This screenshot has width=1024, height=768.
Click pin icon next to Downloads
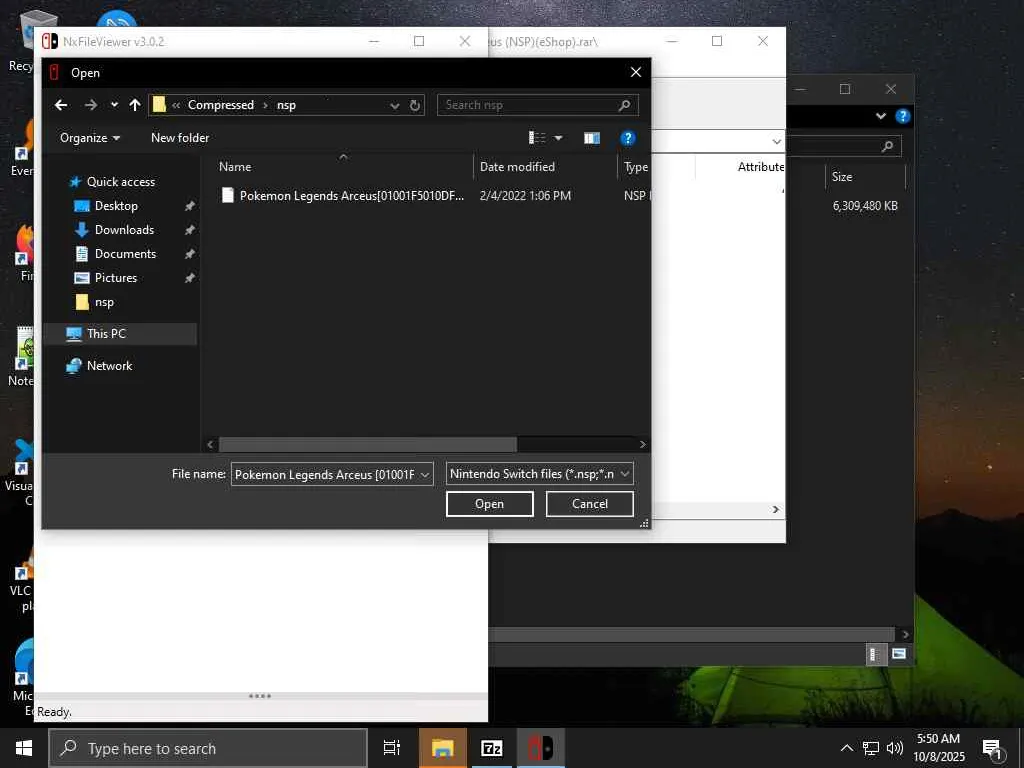pos(189,230)
